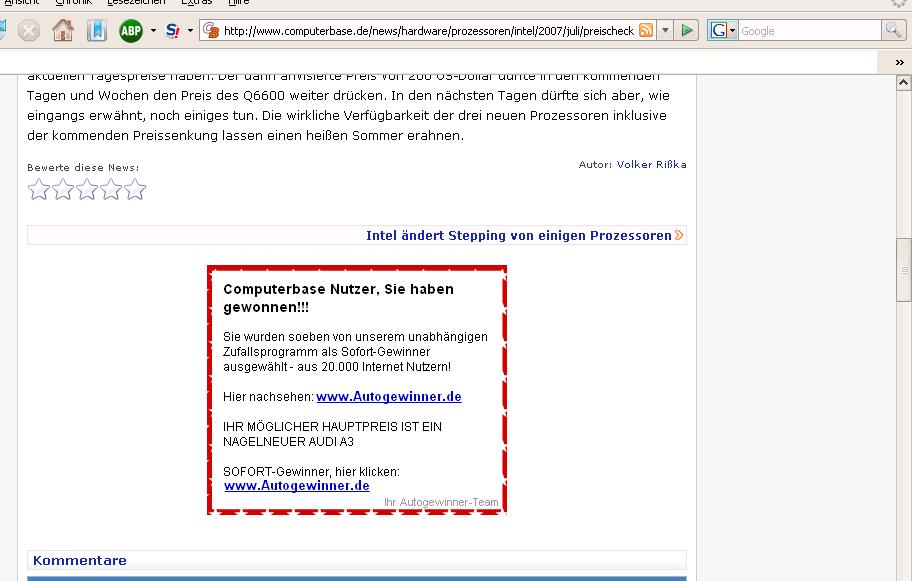Click the Stop loading button
The width and height of the screenshot is (917, 581).
coord(28,30)
